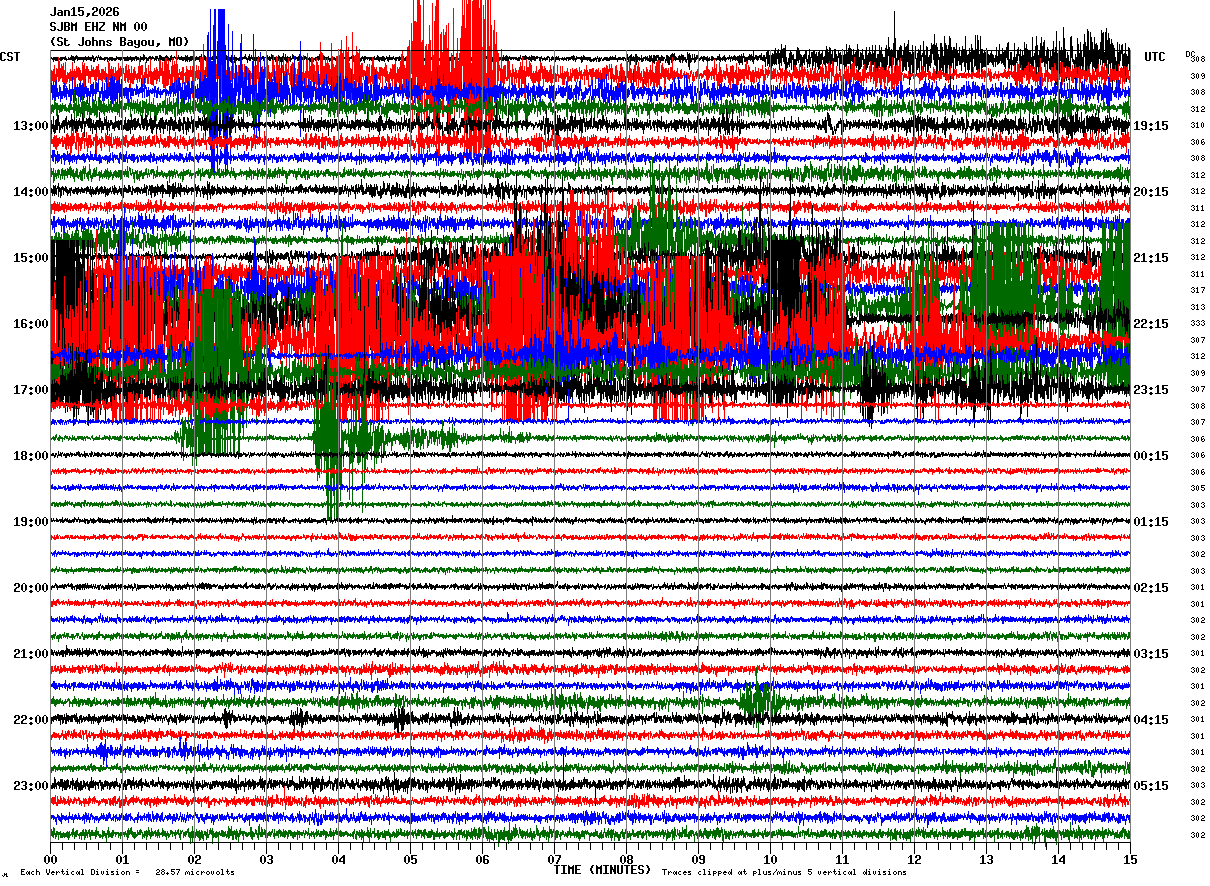Select the CST timezone label
Viewport: 1210px width, 886px height.
pyautogui.click(x=10, y=57)
